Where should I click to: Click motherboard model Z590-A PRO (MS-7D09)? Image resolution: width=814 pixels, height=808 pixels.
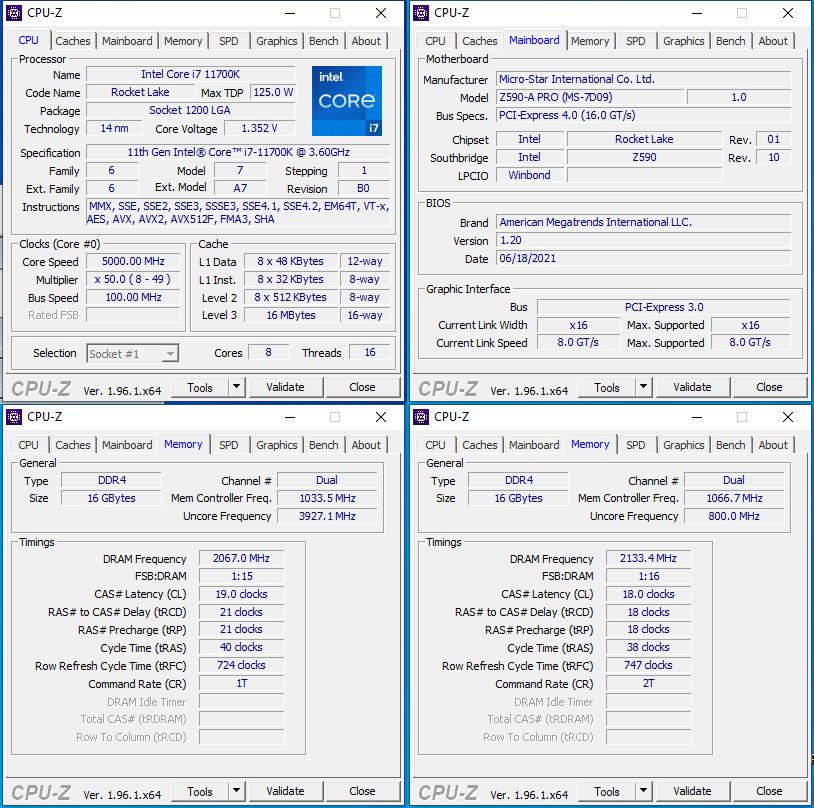point(590,97)
